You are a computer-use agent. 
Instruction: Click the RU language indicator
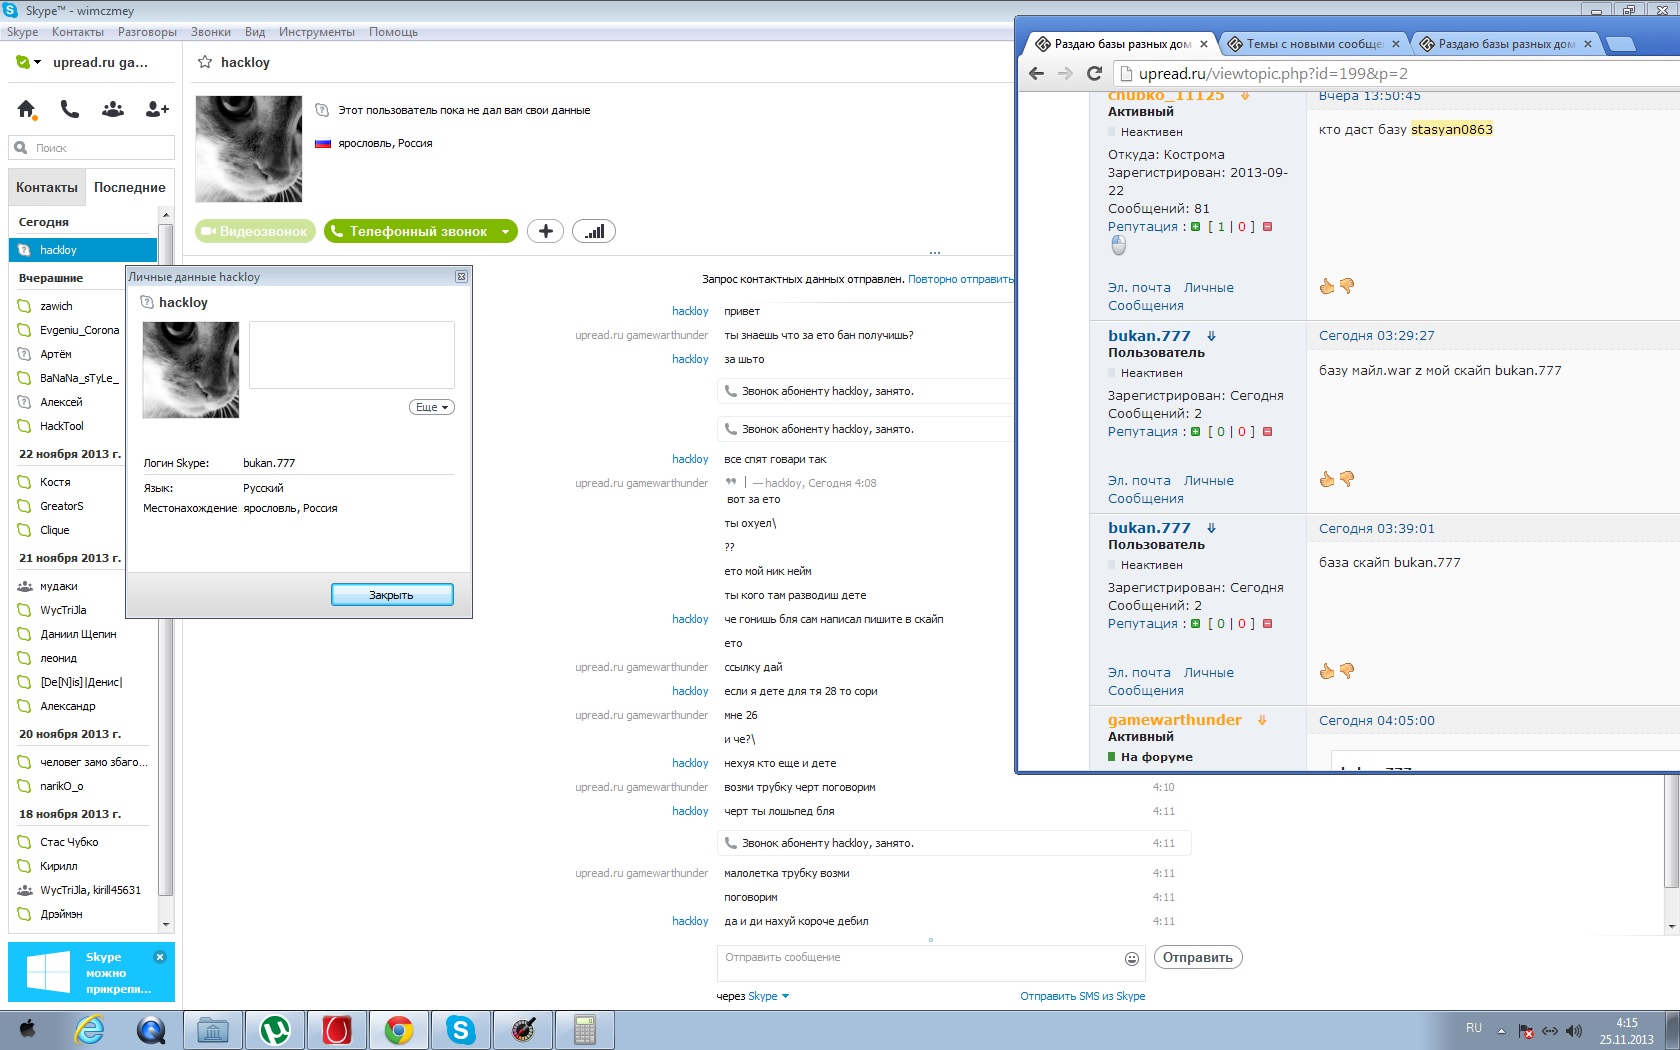coord(1474,1027)
